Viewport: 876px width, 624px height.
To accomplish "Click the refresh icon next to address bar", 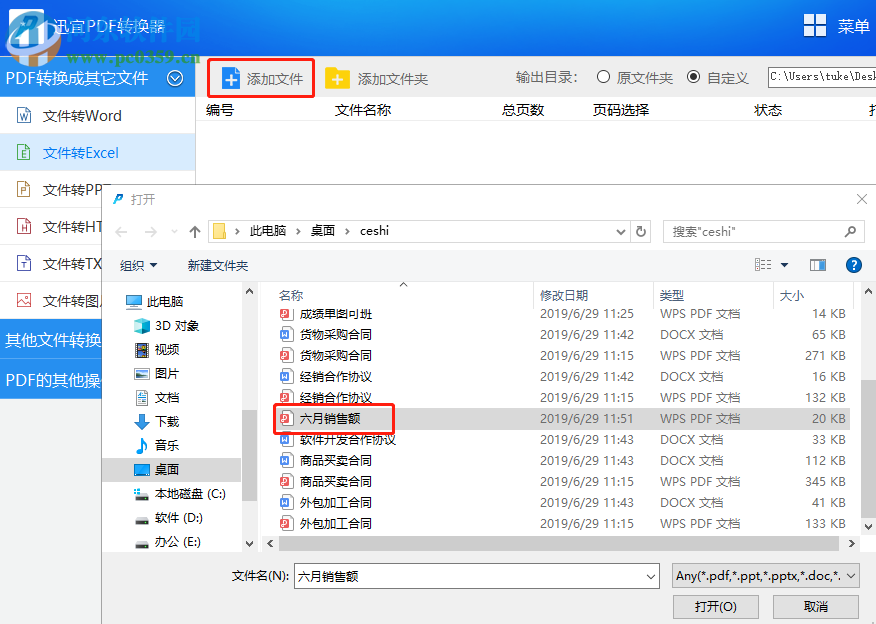I will coord(641,231).
